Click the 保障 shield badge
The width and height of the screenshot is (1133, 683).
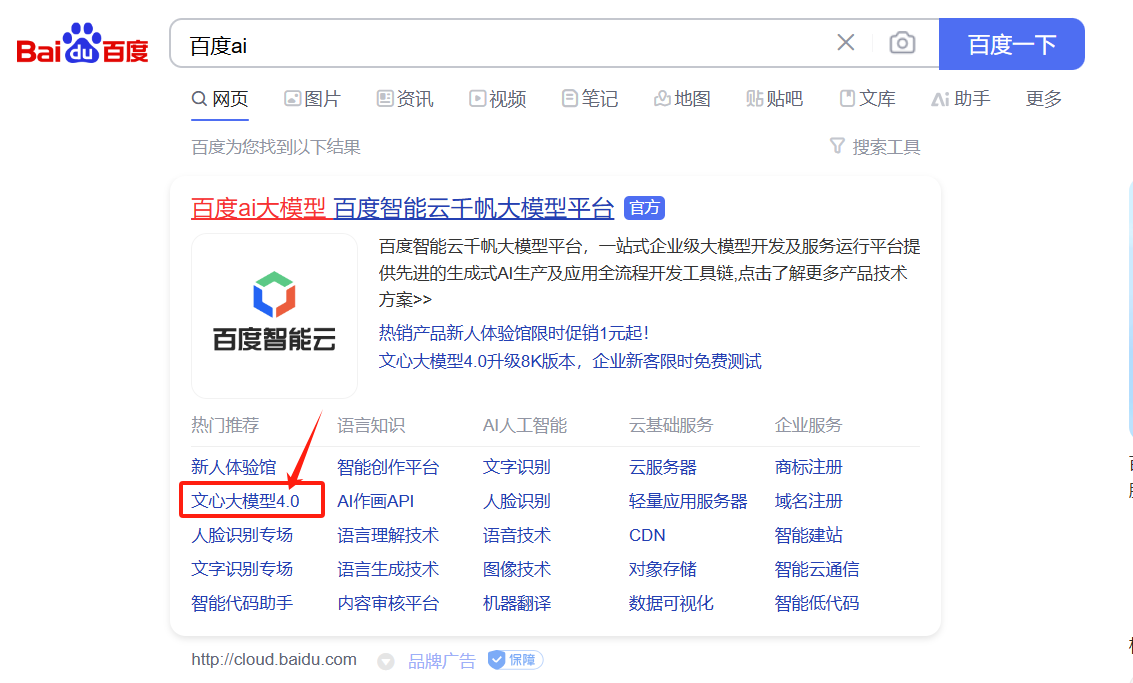pos(515,660)
